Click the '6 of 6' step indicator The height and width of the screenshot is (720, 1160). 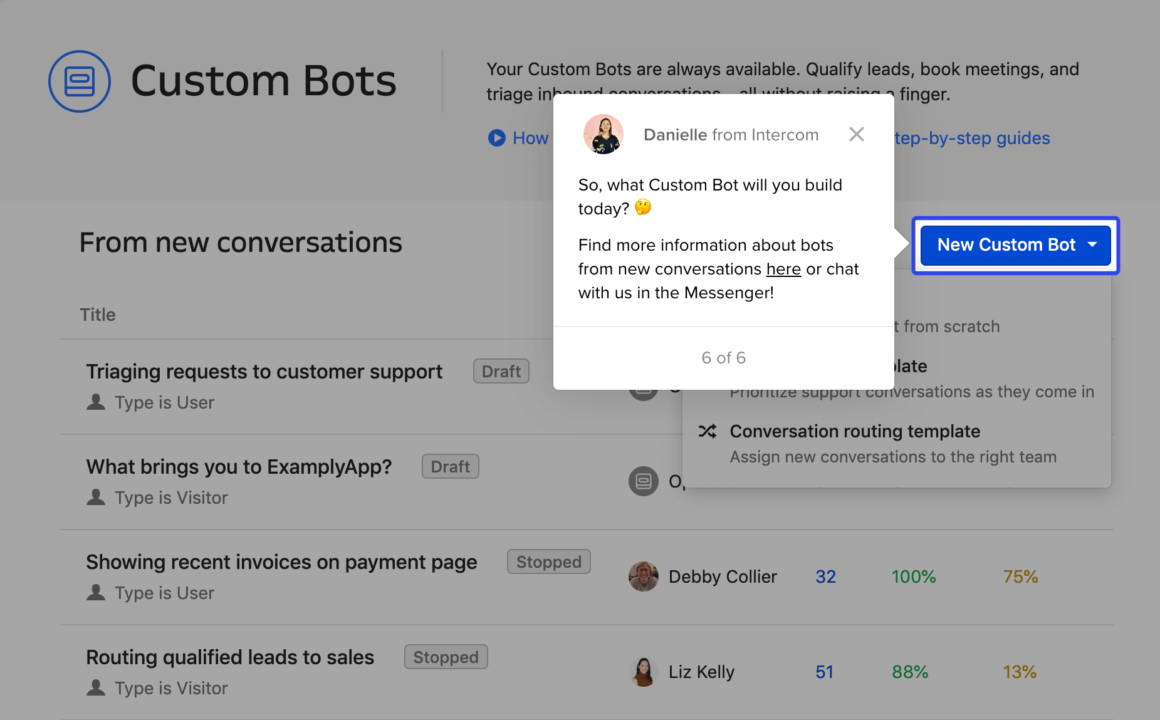pos(724,358)
